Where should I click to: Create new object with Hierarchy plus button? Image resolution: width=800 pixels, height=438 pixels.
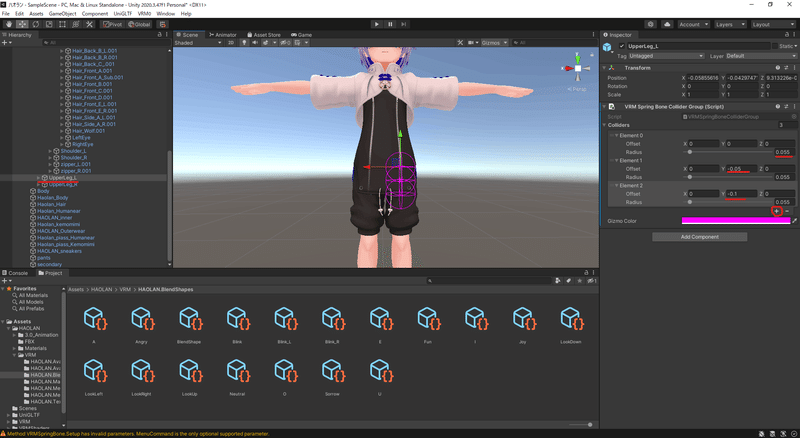[6, 43]
